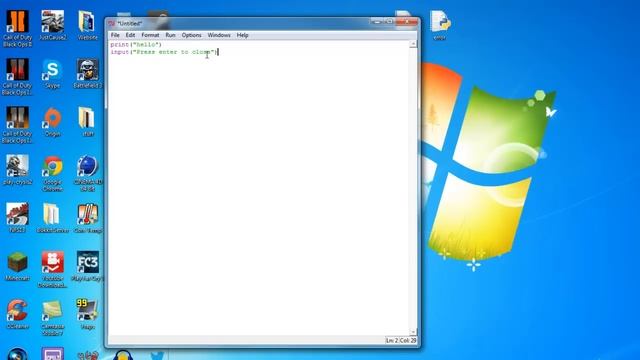Click the Ln: 2 Col: 29 status indicator
The image size is (640, 360).
pos(401,340)
